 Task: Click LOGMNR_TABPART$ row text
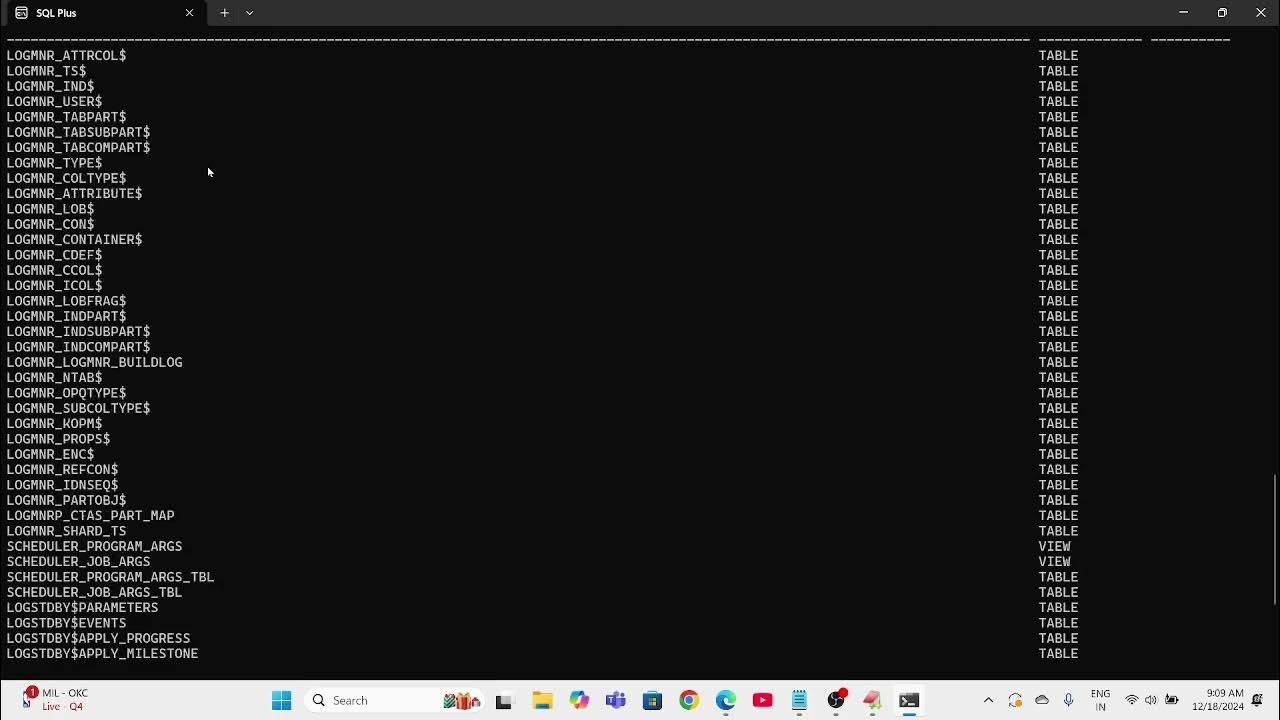pos(66,117)
